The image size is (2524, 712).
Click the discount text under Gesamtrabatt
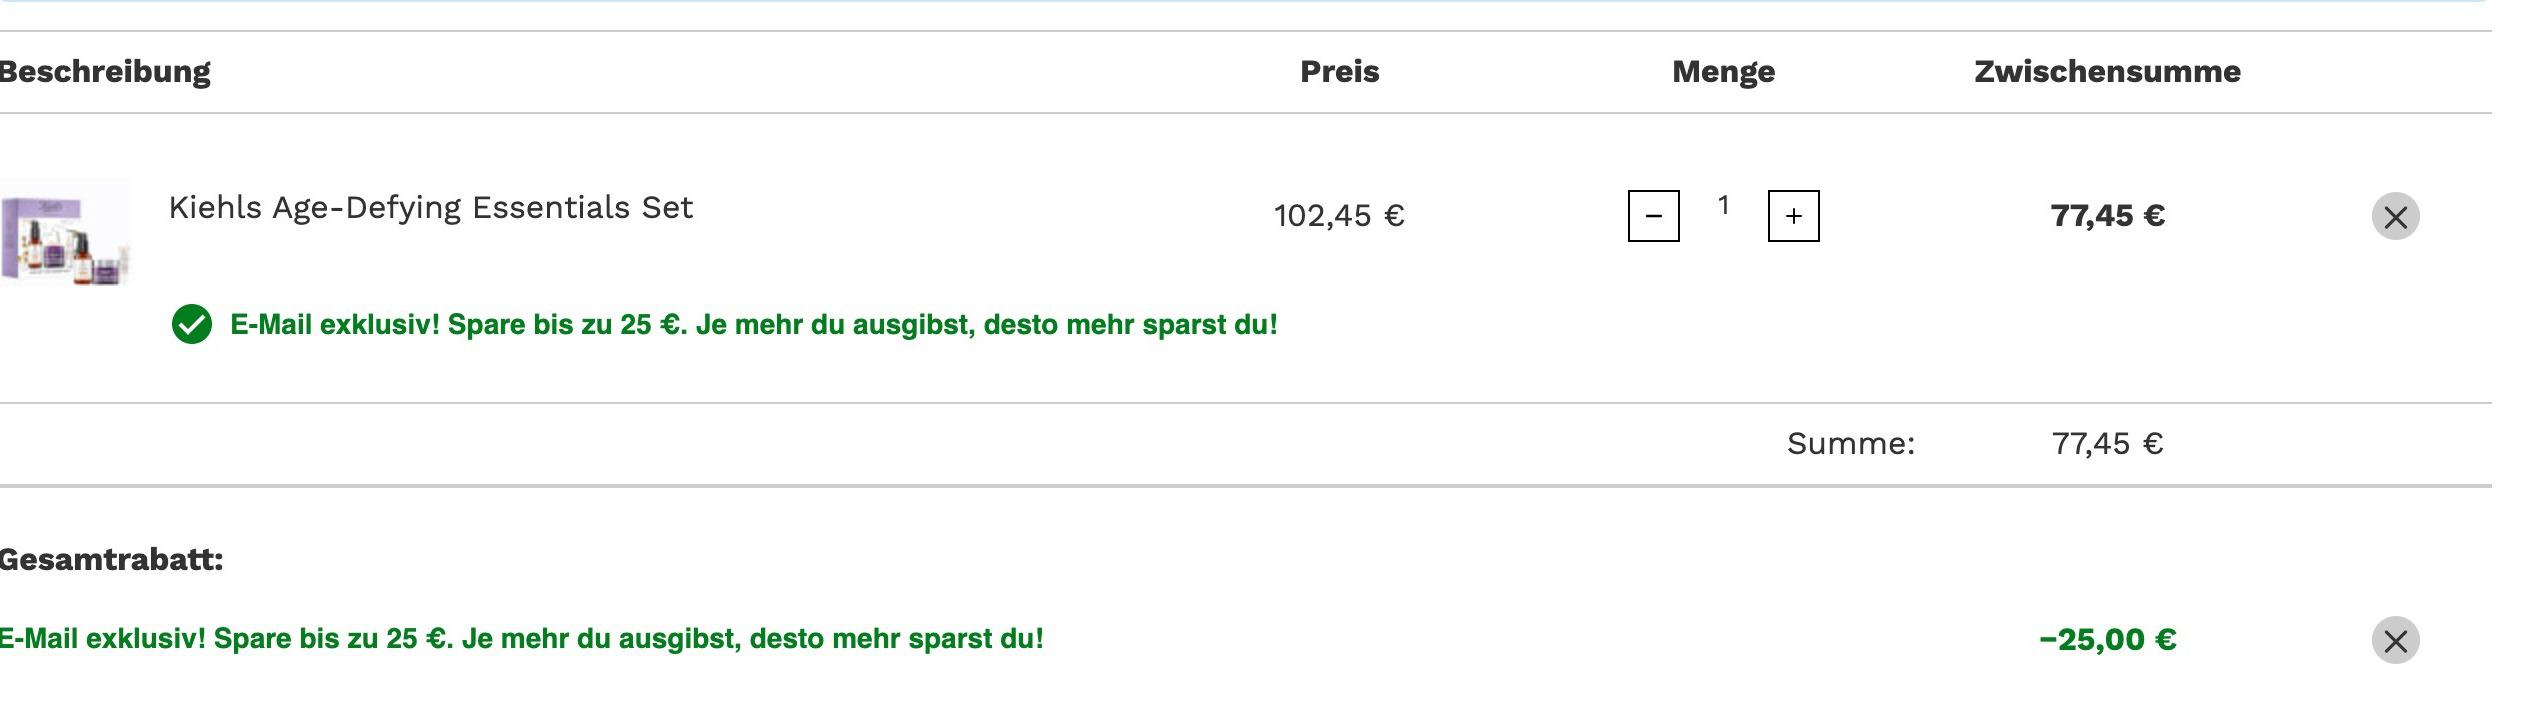(x=521, y=639)
